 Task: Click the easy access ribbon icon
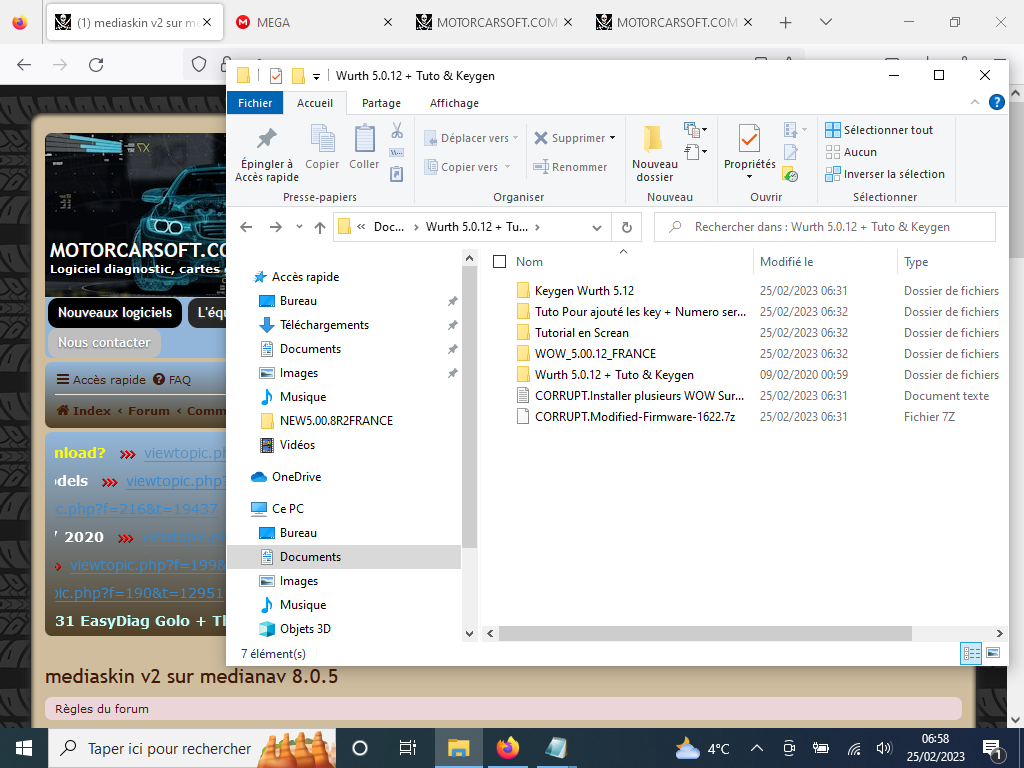click(695, 152)
